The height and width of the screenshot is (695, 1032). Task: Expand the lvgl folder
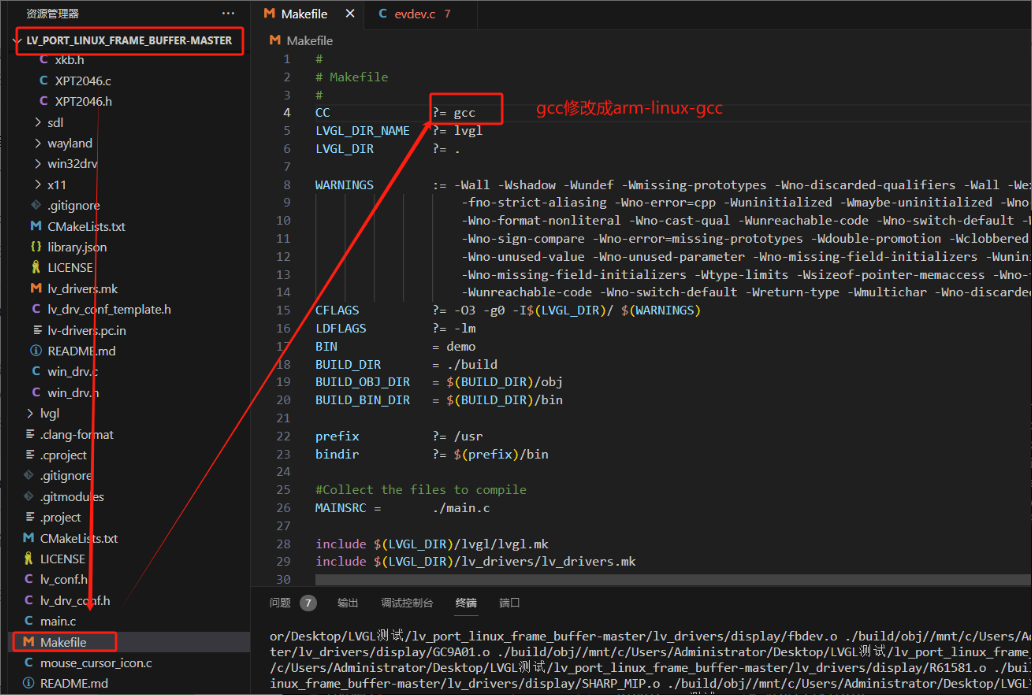pos(49,413)
